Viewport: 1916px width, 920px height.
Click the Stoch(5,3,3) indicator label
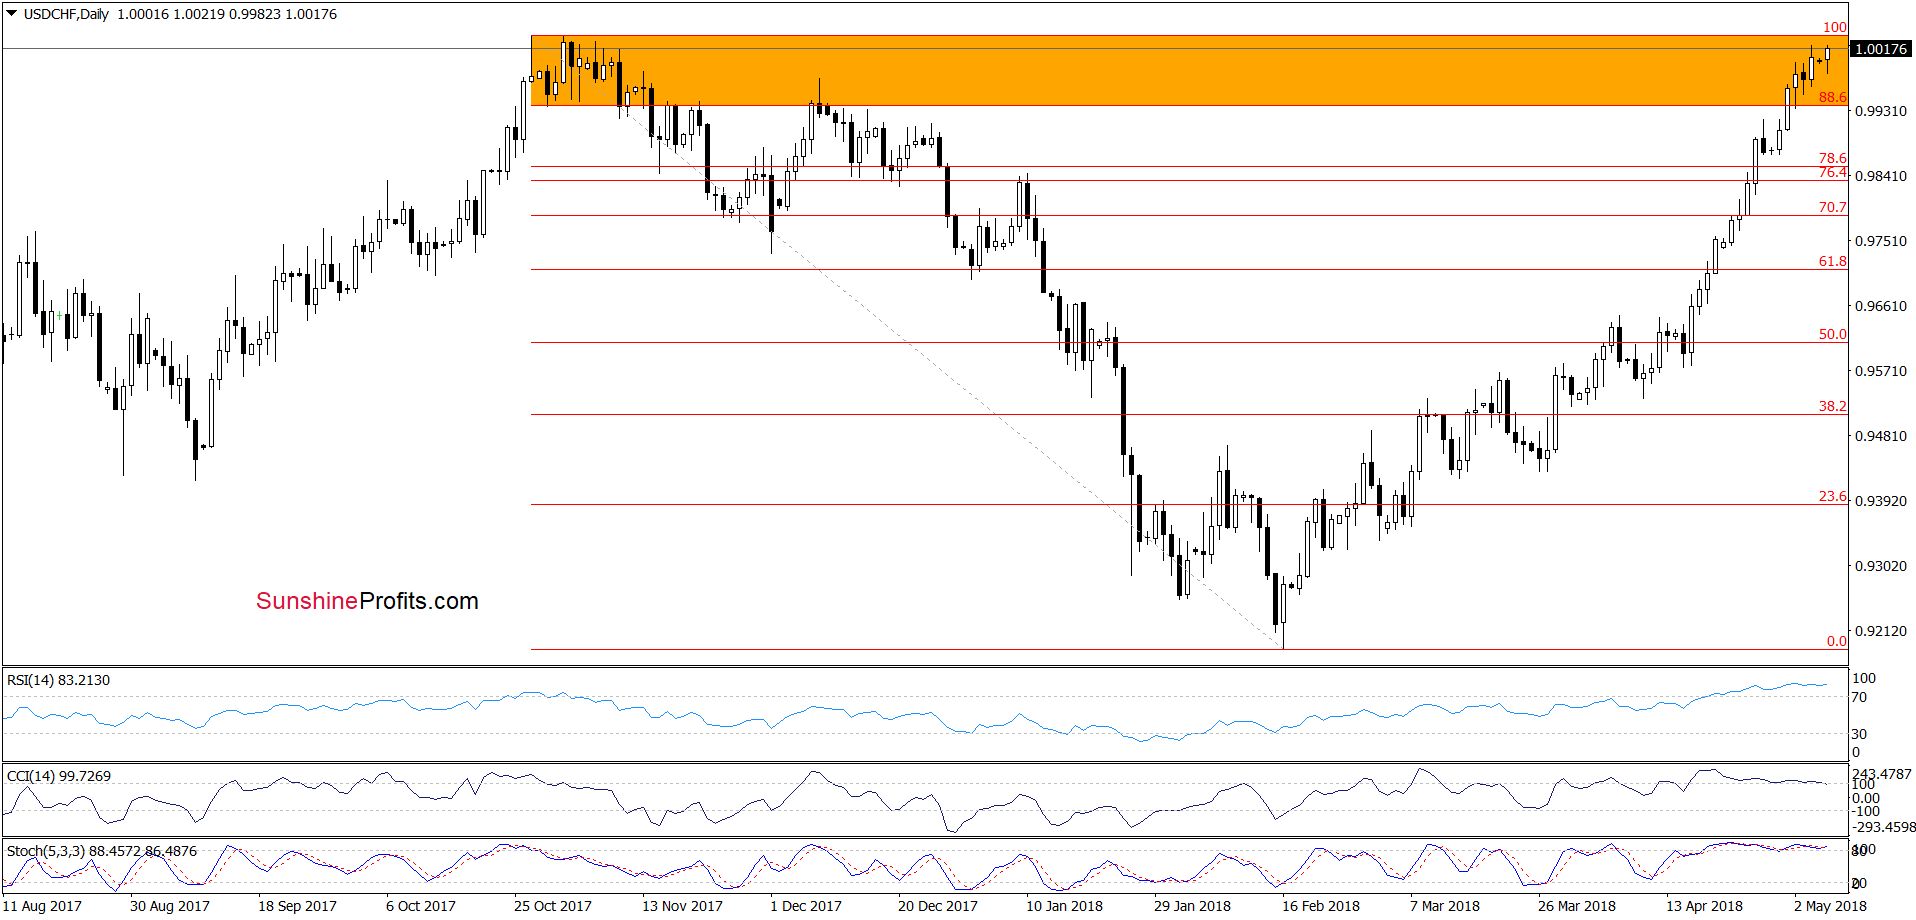tap(102, 851)
